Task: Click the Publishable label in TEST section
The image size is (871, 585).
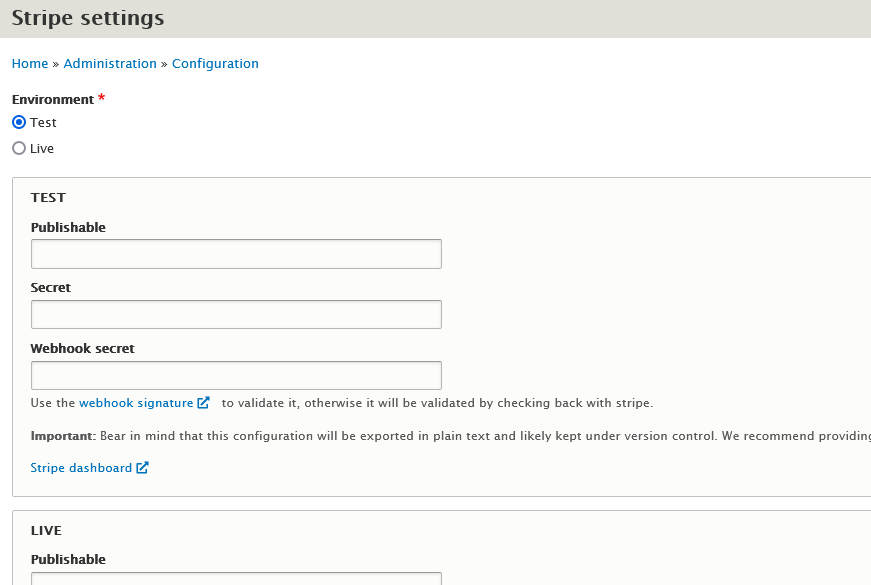Action: (x=68, y=227)
